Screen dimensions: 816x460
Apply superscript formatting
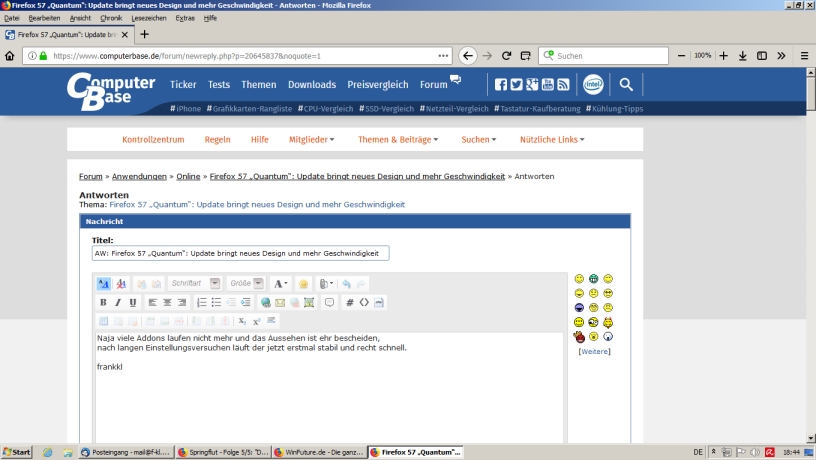(257, 321)
